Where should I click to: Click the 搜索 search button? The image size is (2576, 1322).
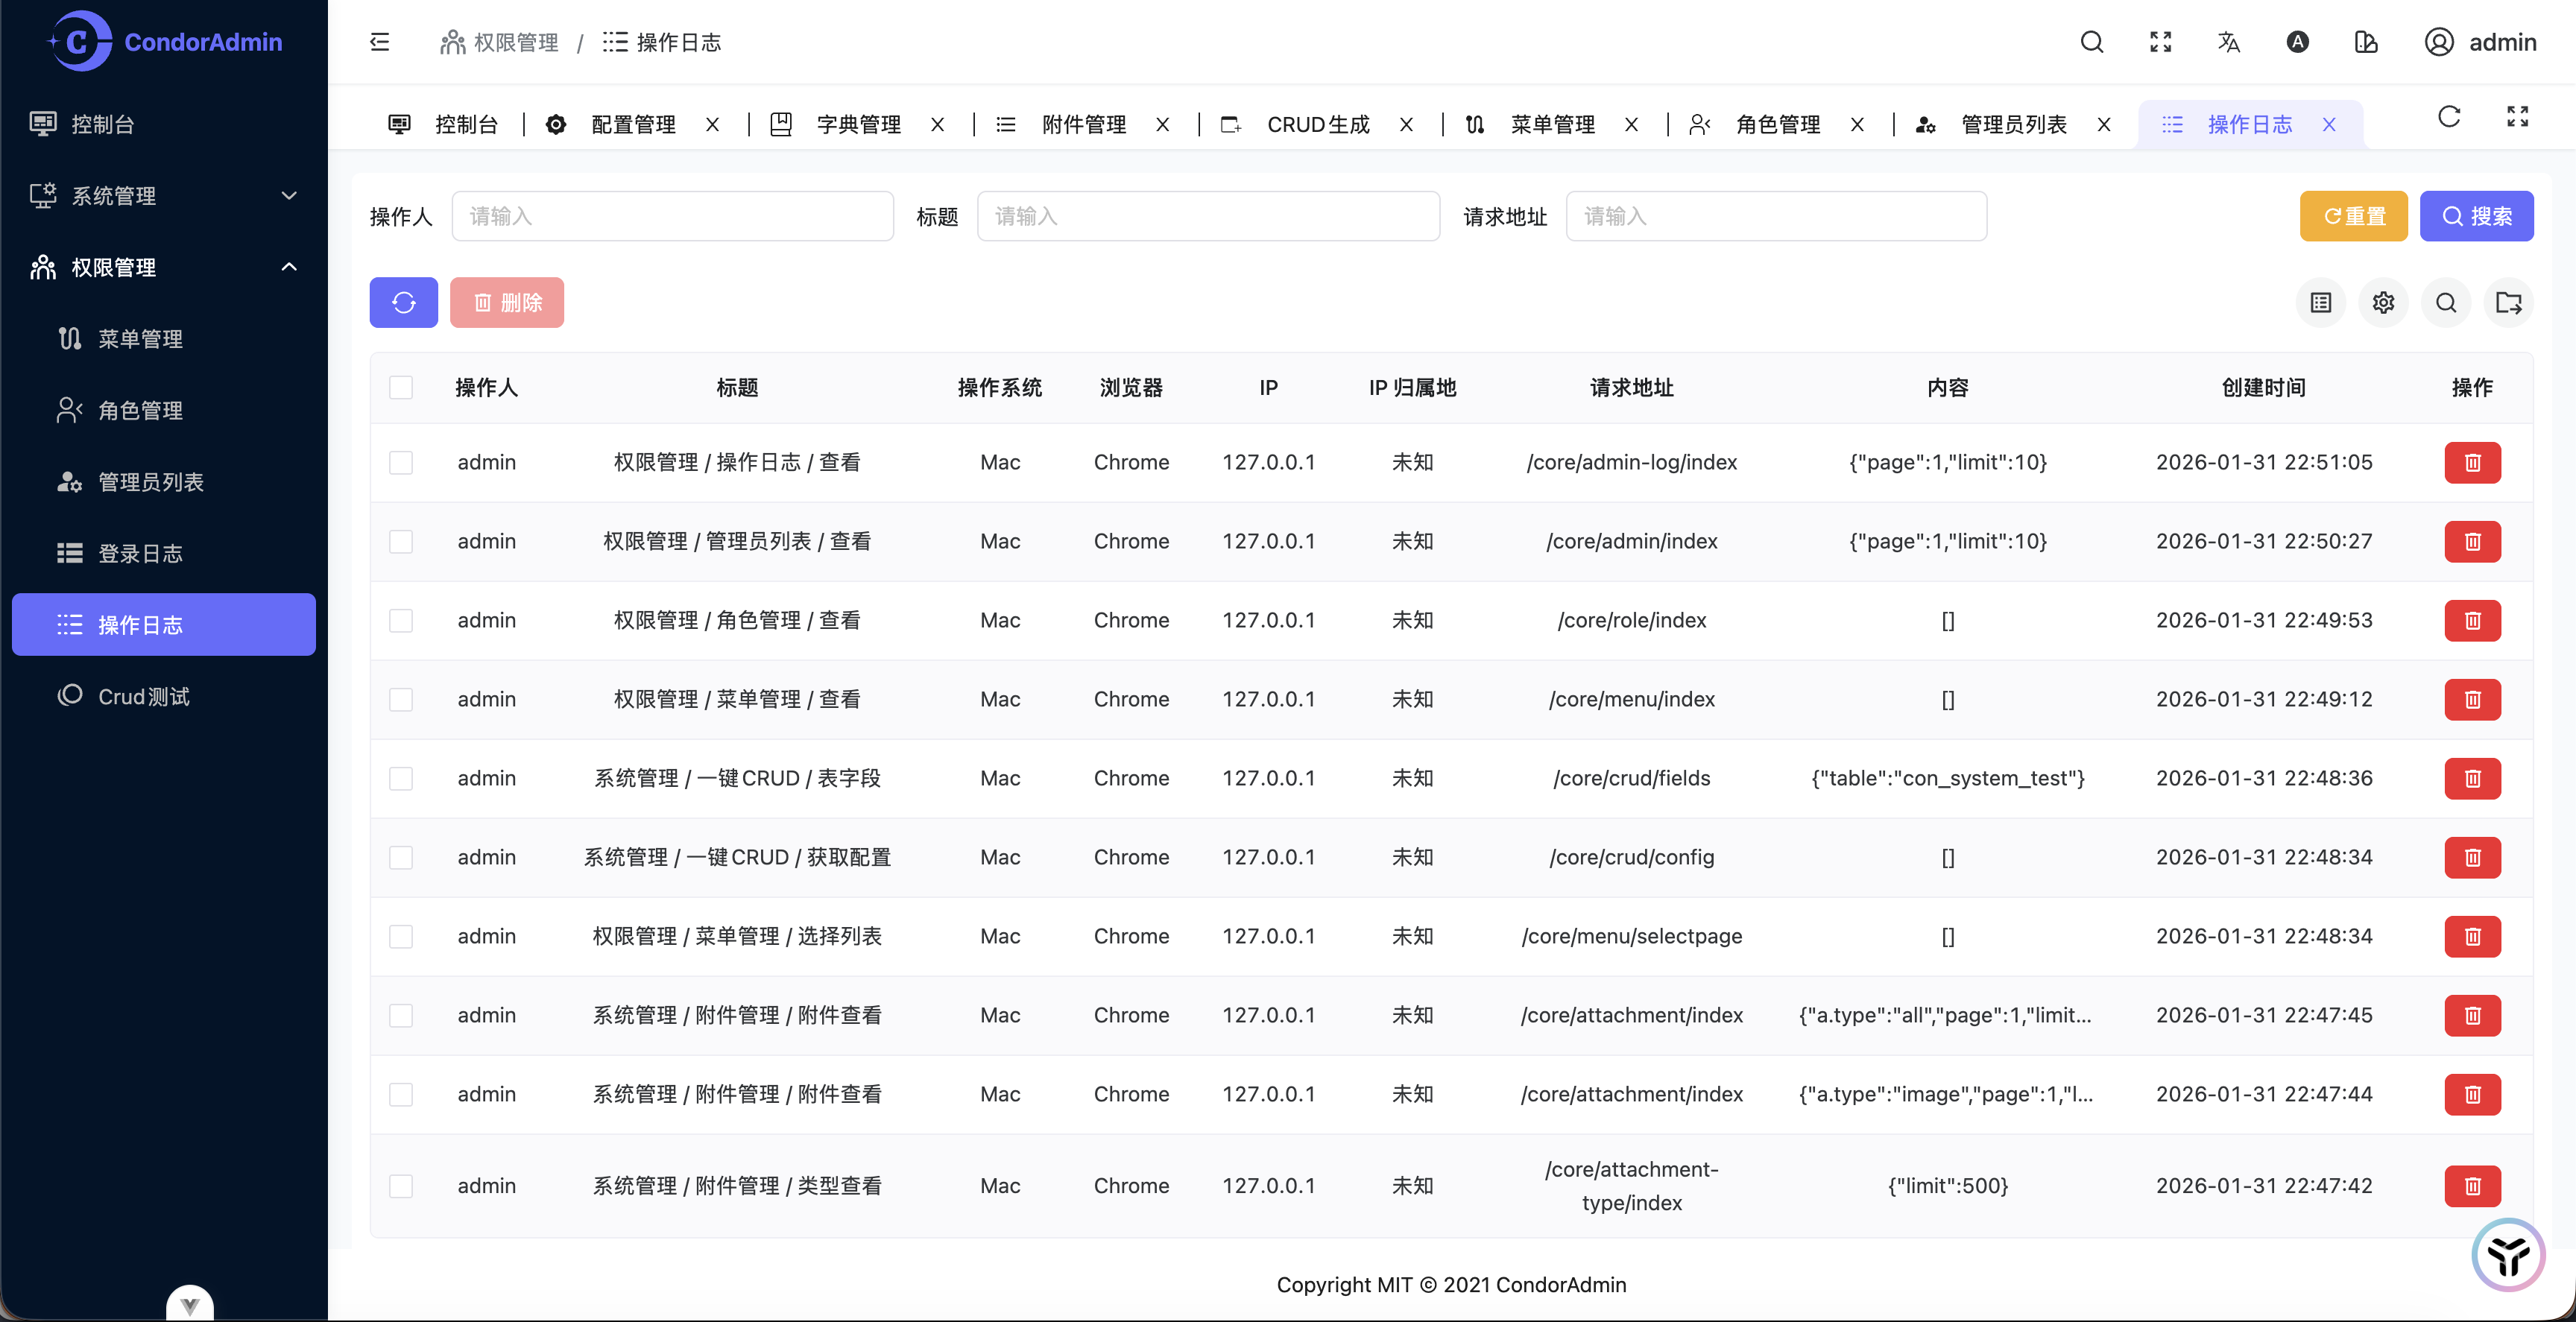click(2476, 216)
